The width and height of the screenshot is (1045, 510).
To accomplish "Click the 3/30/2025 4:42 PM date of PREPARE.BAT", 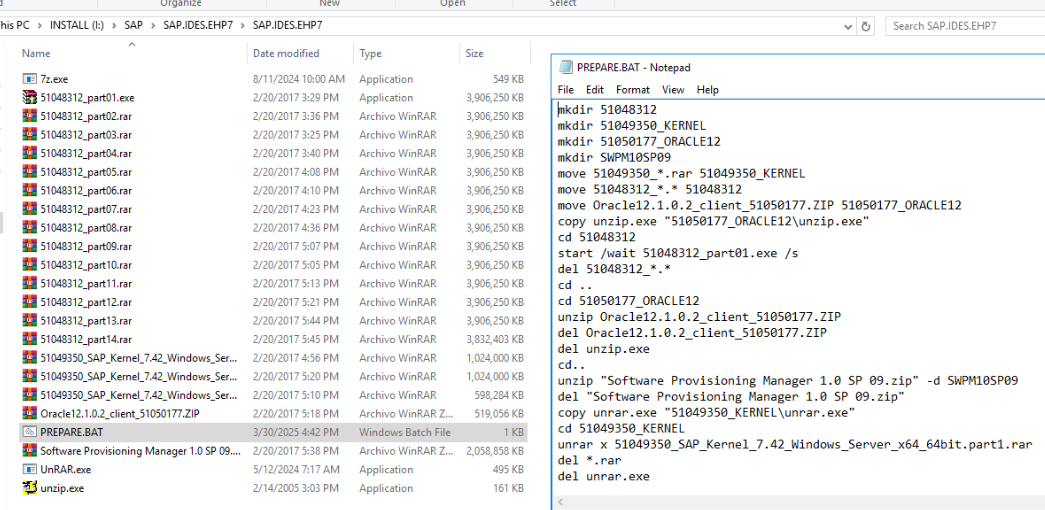I will pyautogui.click(x=296, y=432).
